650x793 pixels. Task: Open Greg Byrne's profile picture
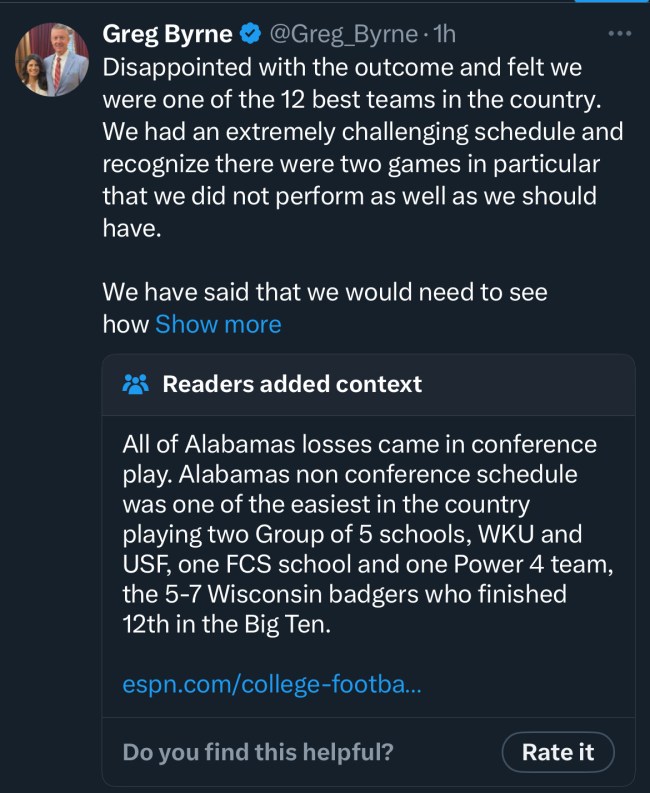pyautogui.click(x=52, y=61)
